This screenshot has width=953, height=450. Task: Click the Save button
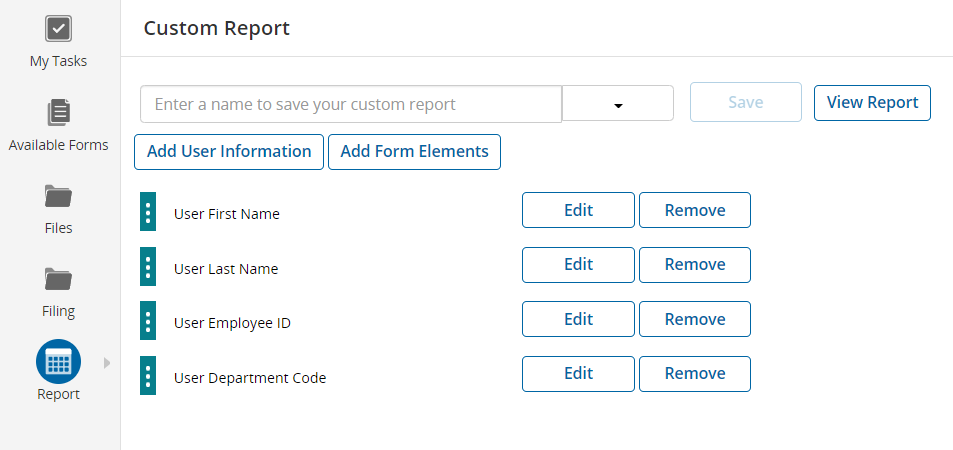click(x=745, y=103)
